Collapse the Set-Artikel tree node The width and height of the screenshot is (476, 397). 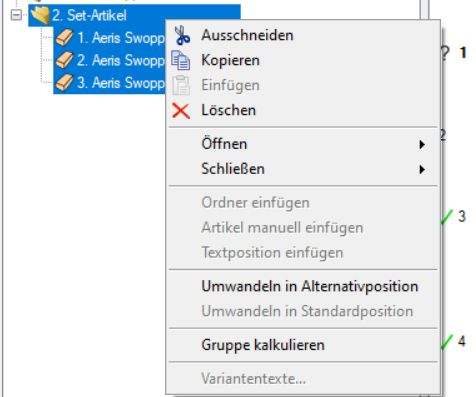16,15
